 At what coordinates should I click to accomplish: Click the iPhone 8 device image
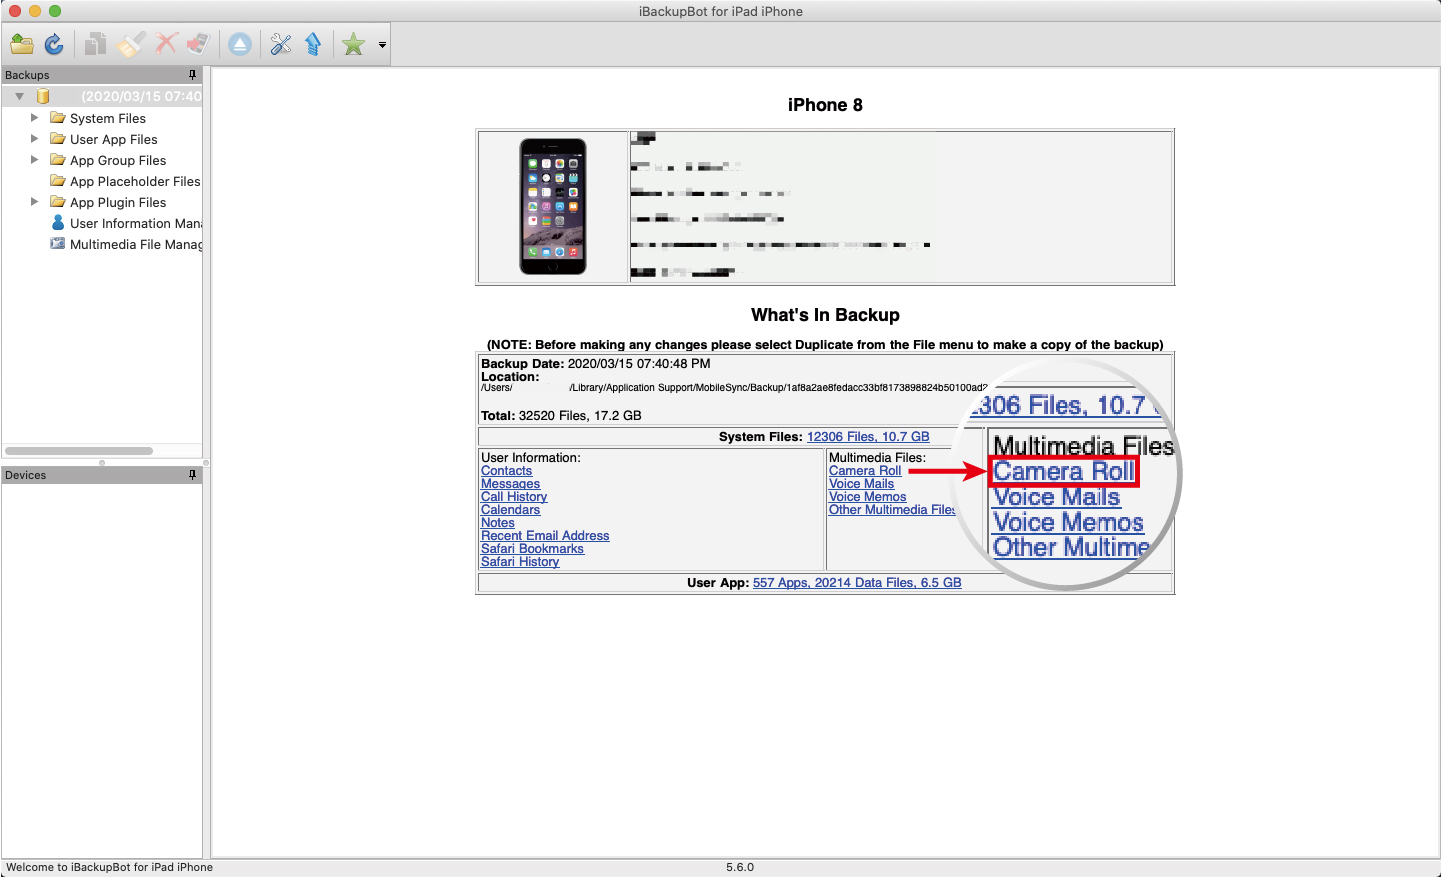point(553,207)
